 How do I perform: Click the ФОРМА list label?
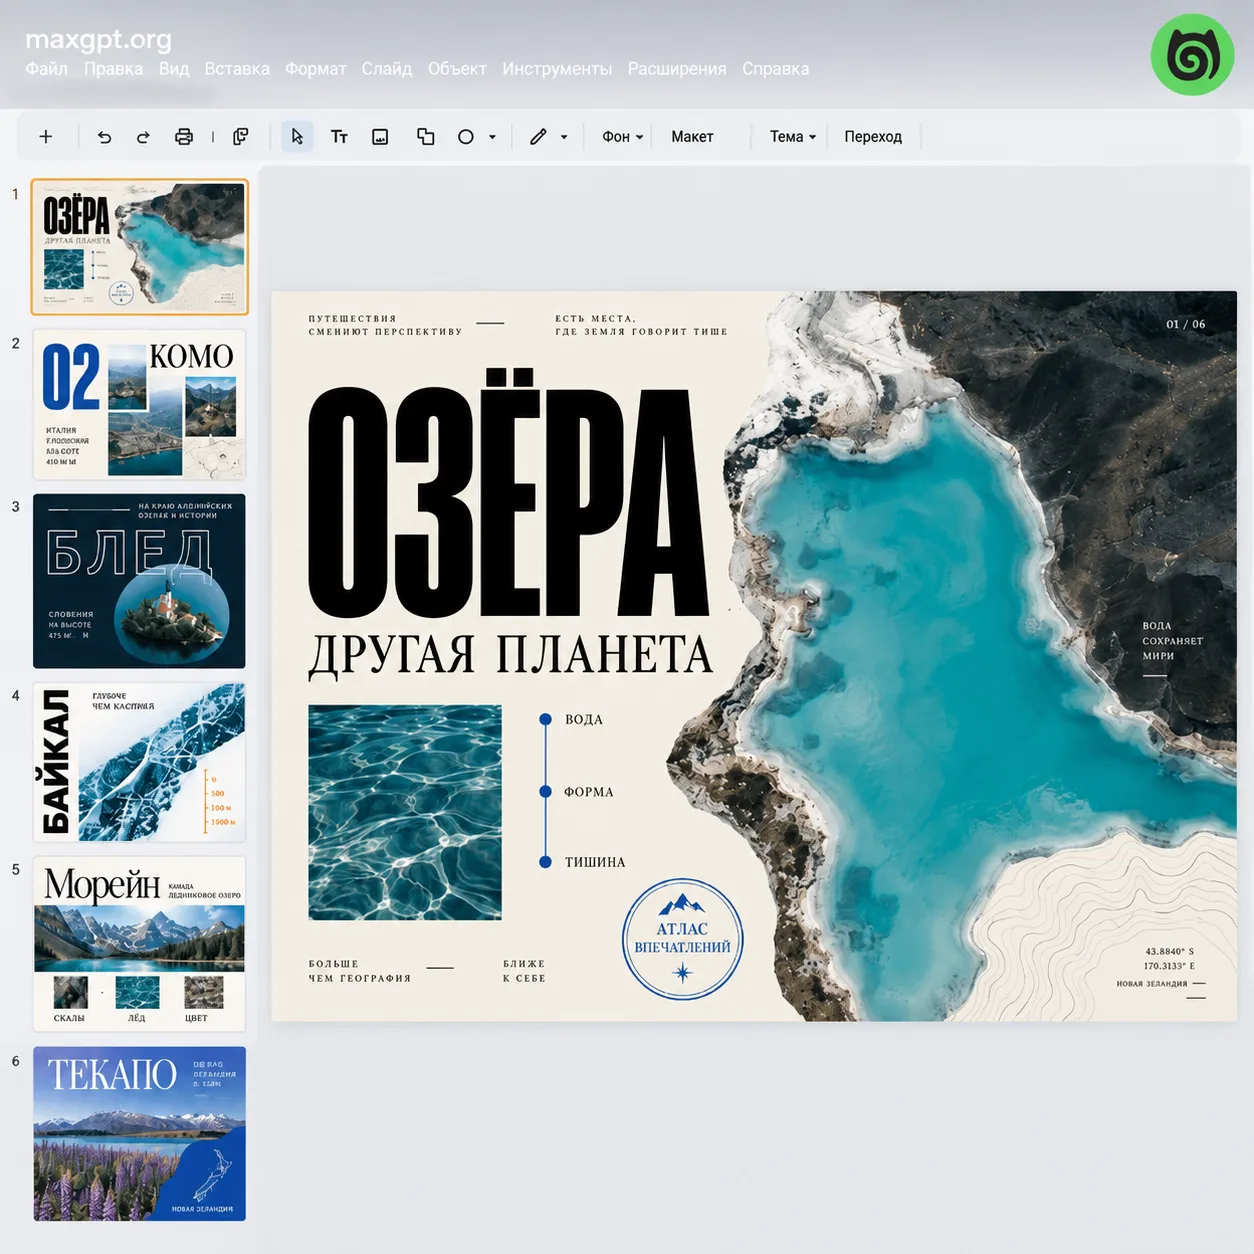pos(589,792)
